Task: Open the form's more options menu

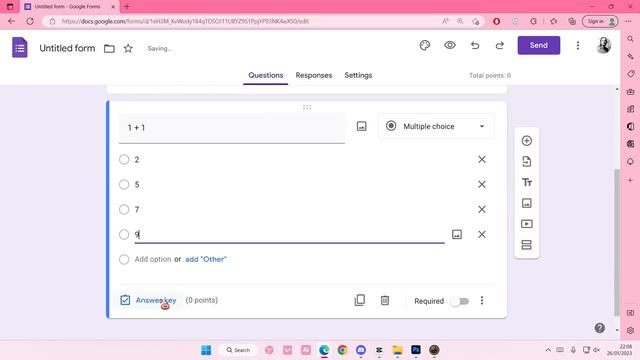Action: point(578,45)
